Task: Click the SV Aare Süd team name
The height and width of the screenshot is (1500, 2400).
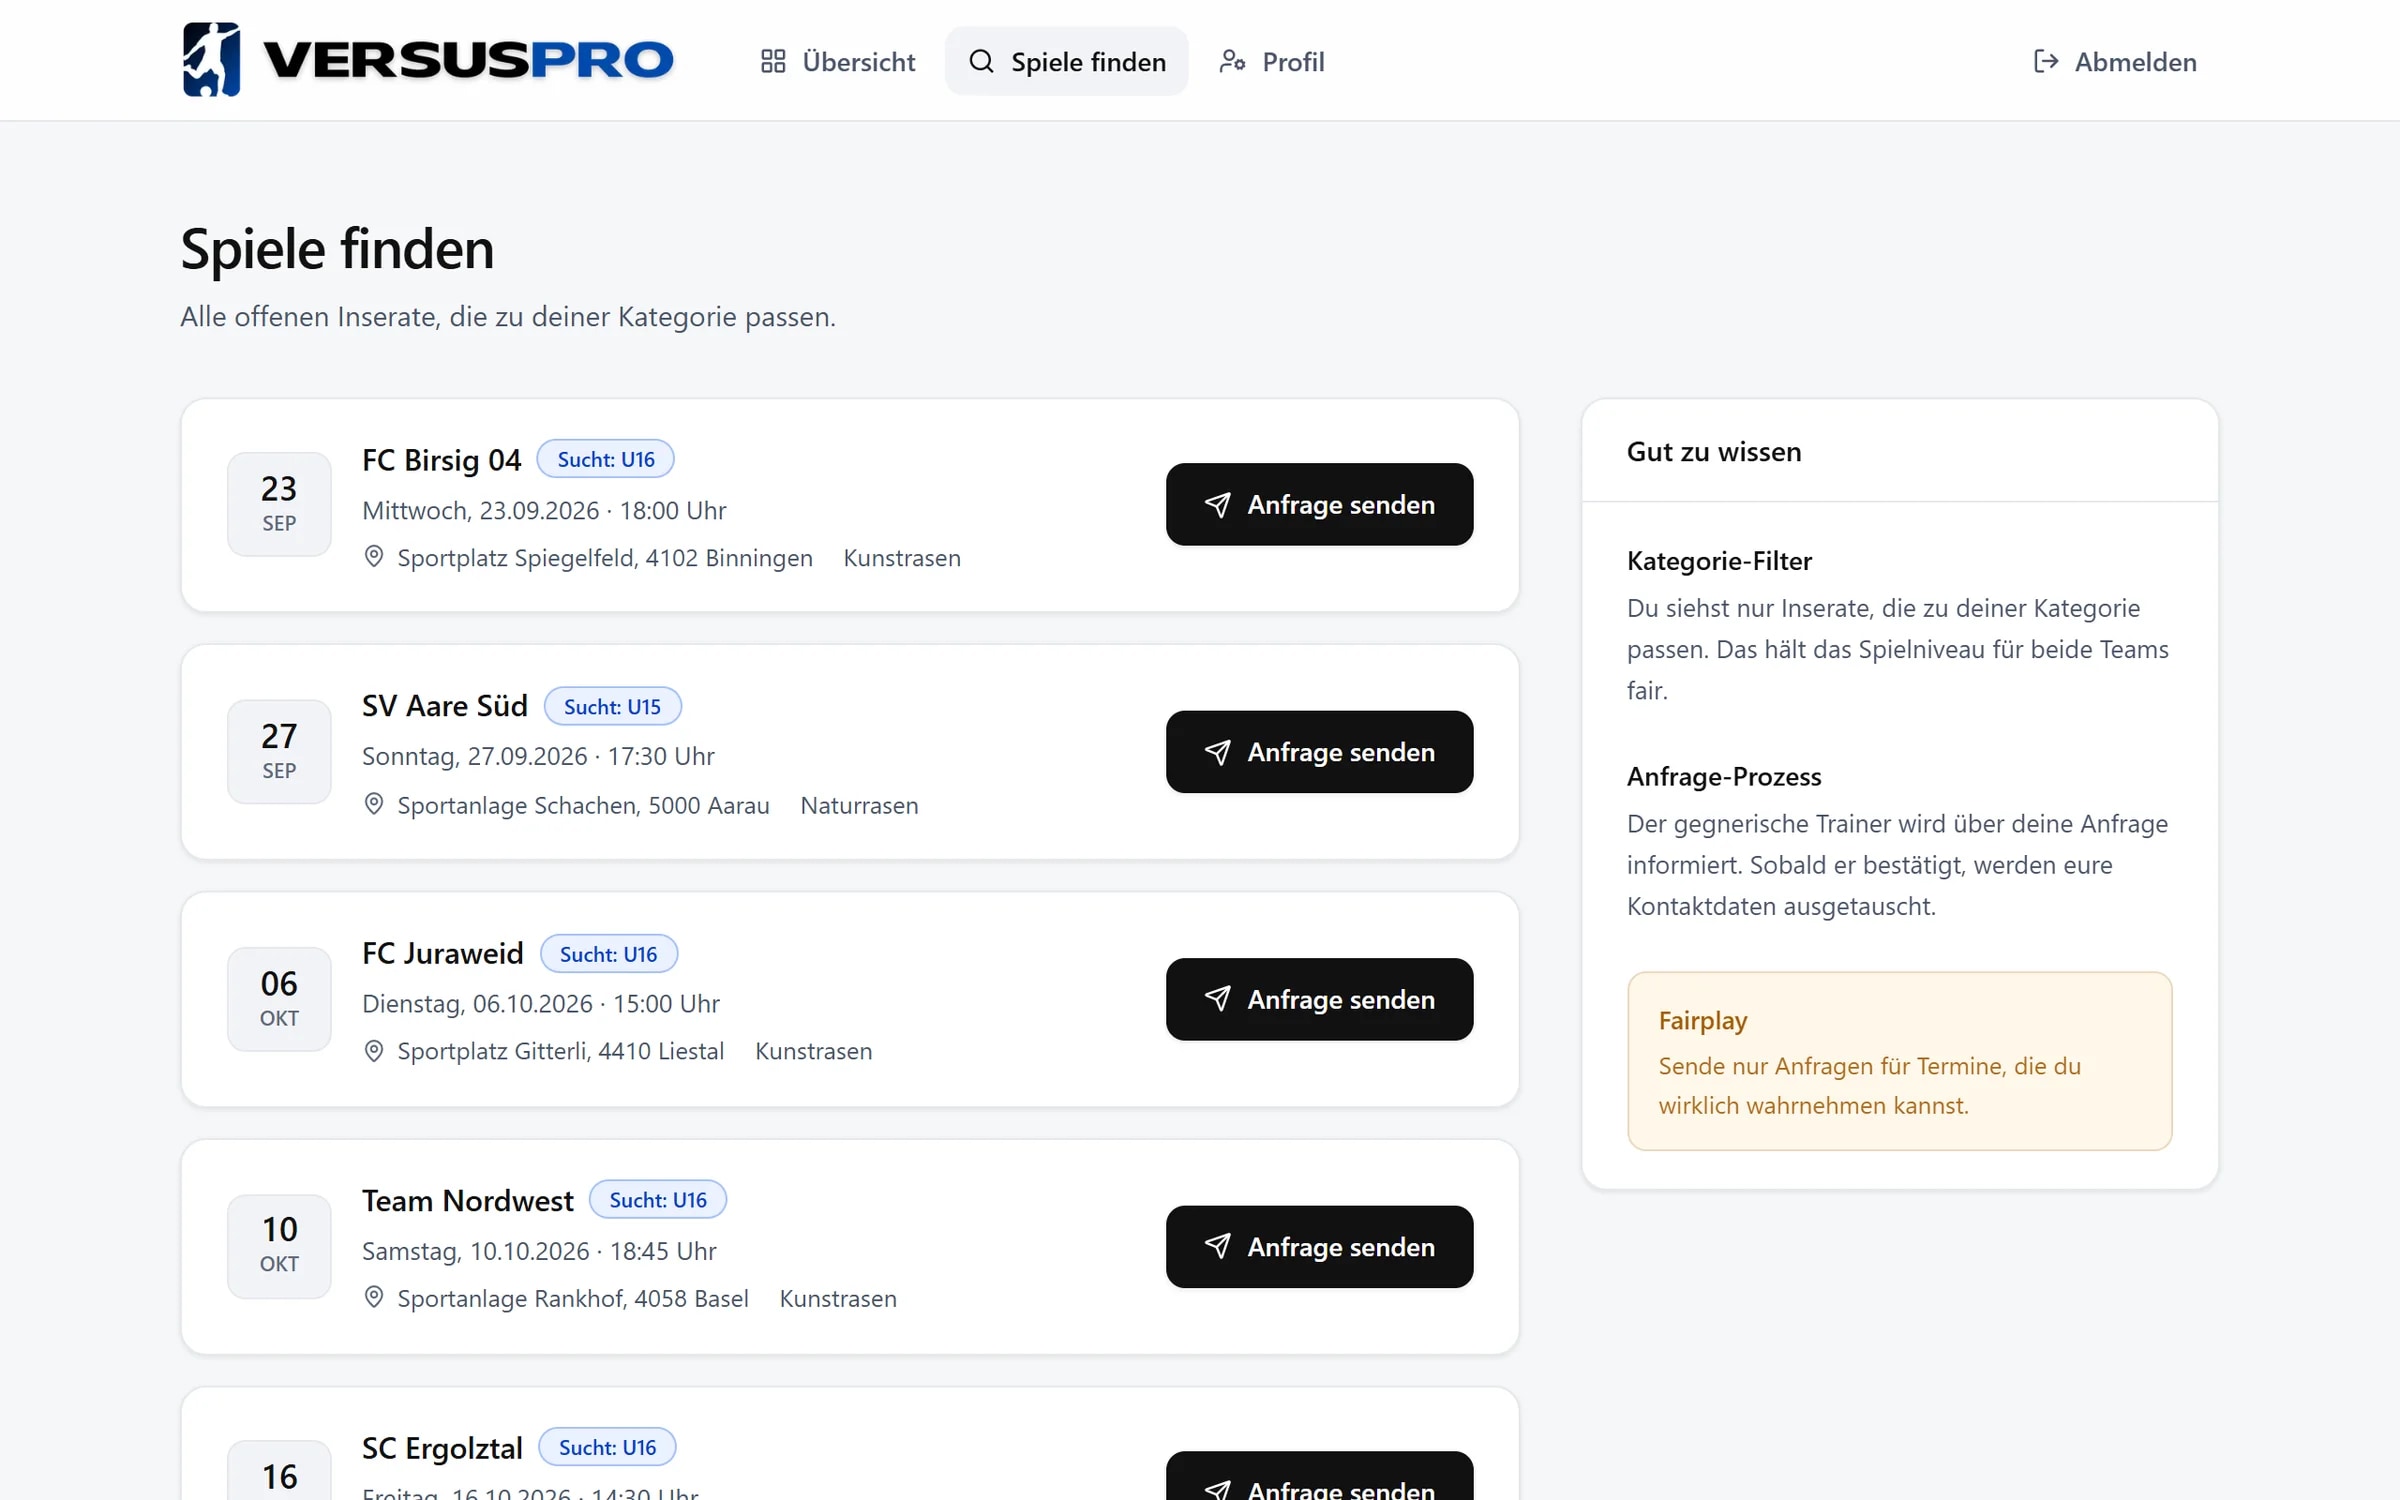Action: (x=445, y=706)
